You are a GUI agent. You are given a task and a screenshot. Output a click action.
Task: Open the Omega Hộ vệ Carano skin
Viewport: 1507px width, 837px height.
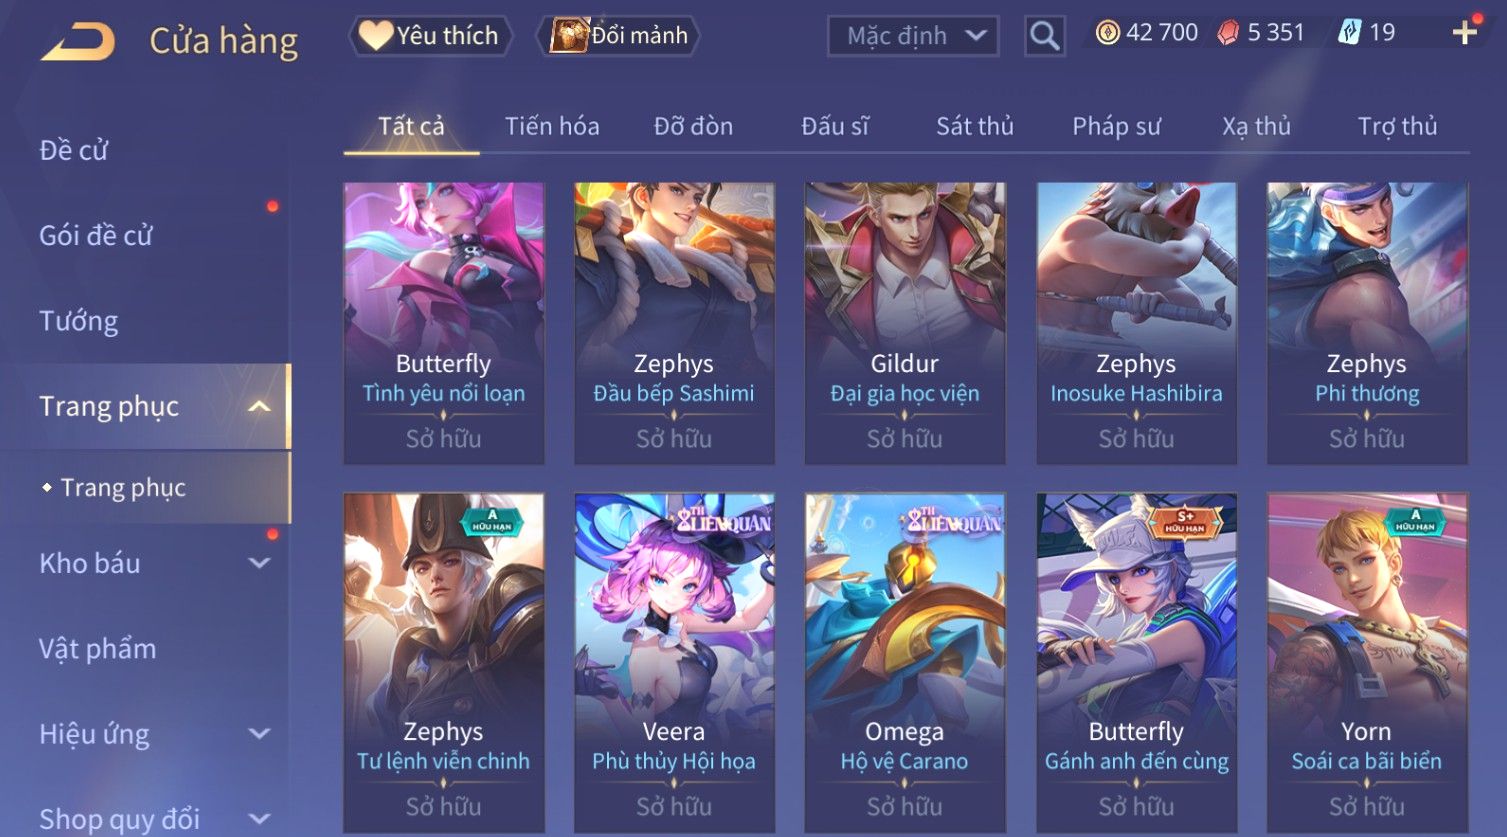pyautogui.click(x=905, y=663)
